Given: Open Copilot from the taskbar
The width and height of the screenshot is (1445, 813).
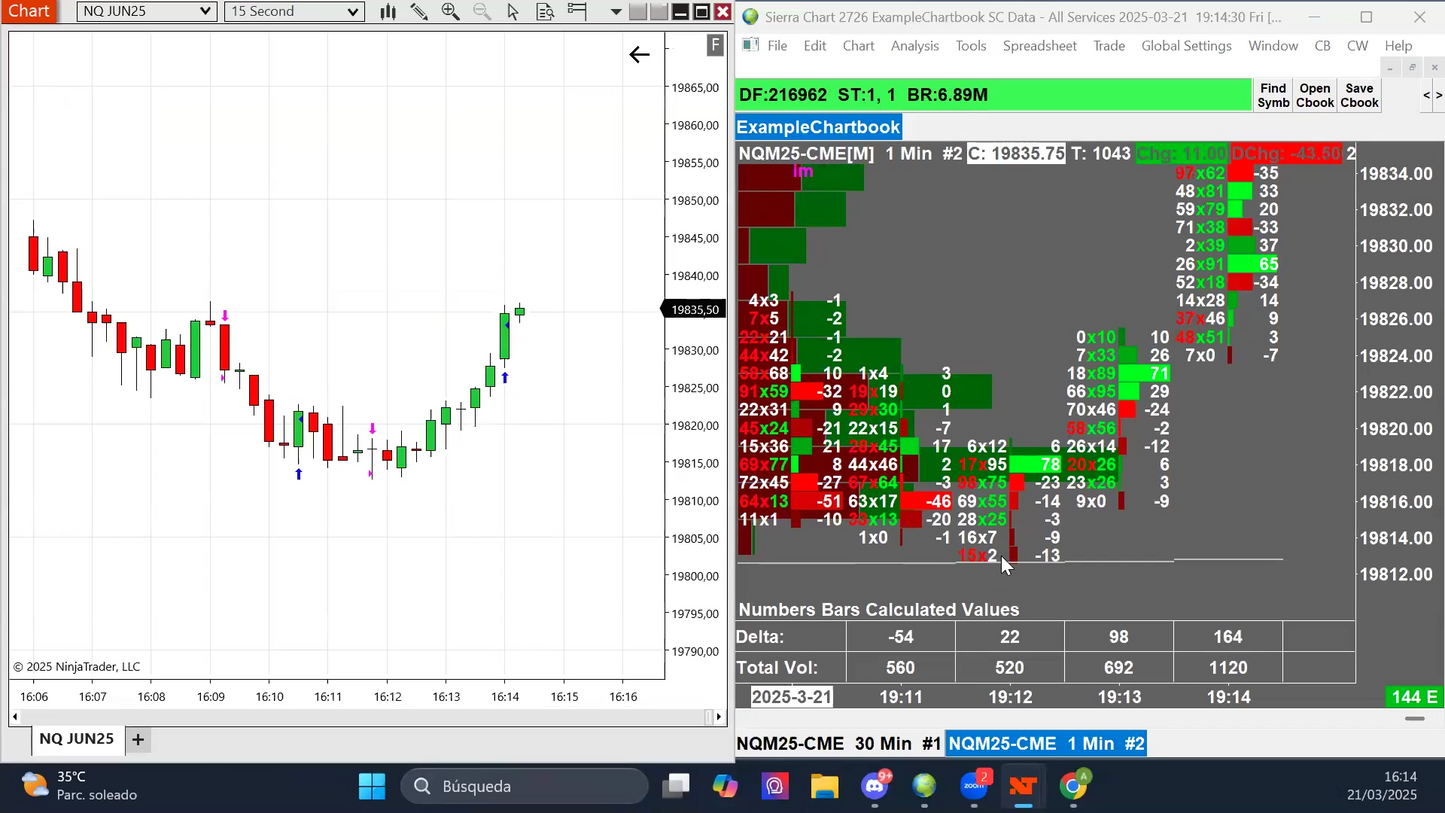Looking at the screenshot, I should point(725,787).
